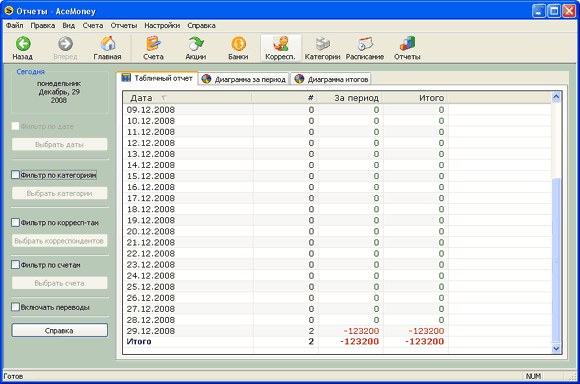
Task: Sort by the Дата column header arrow
Action: (164, 98)
